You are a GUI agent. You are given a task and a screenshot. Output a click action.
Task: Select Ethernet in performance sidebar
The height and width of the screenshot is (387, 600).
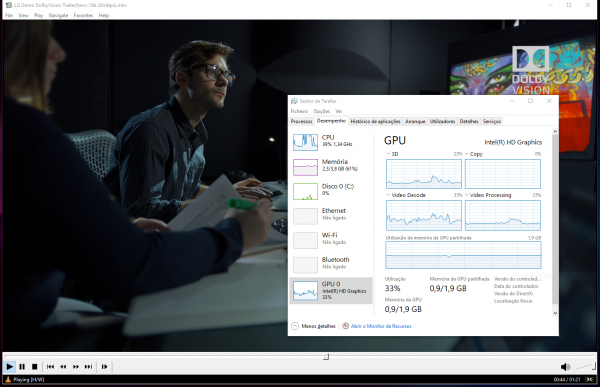click(331, 216)
